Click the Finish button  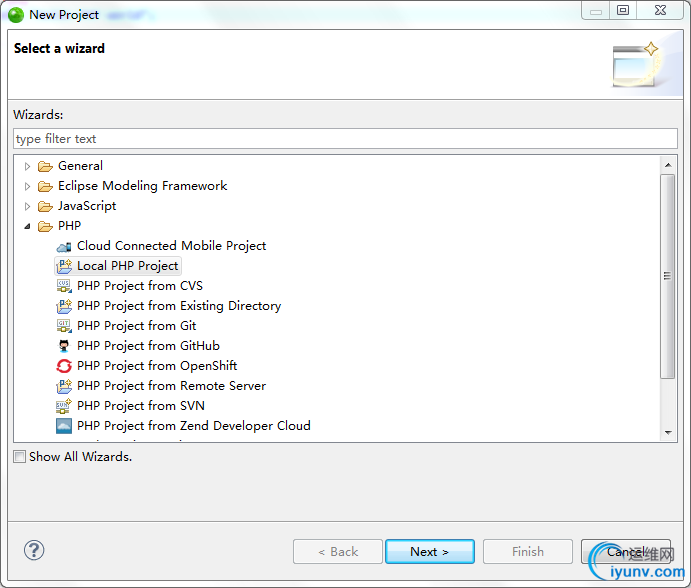(528, 551)
